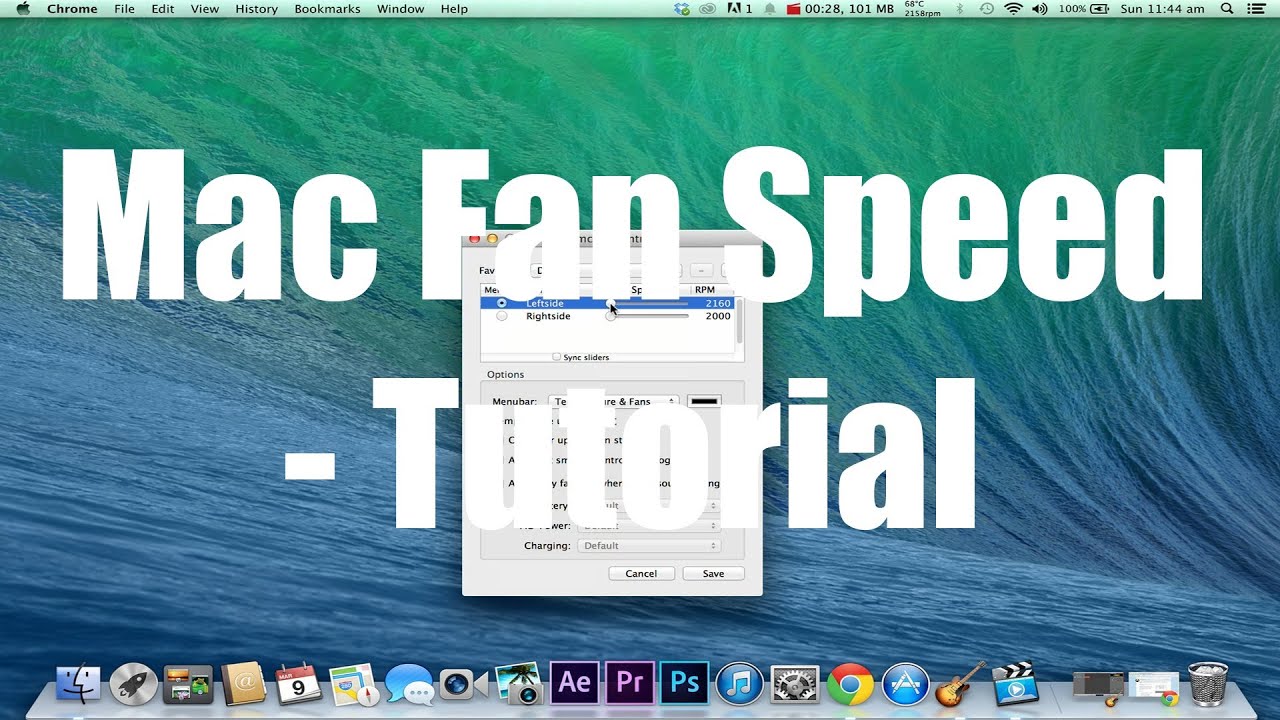Click the Leftside fan speed slider
This screenshot has width=1280, height=720.
(x=647, y=303)
